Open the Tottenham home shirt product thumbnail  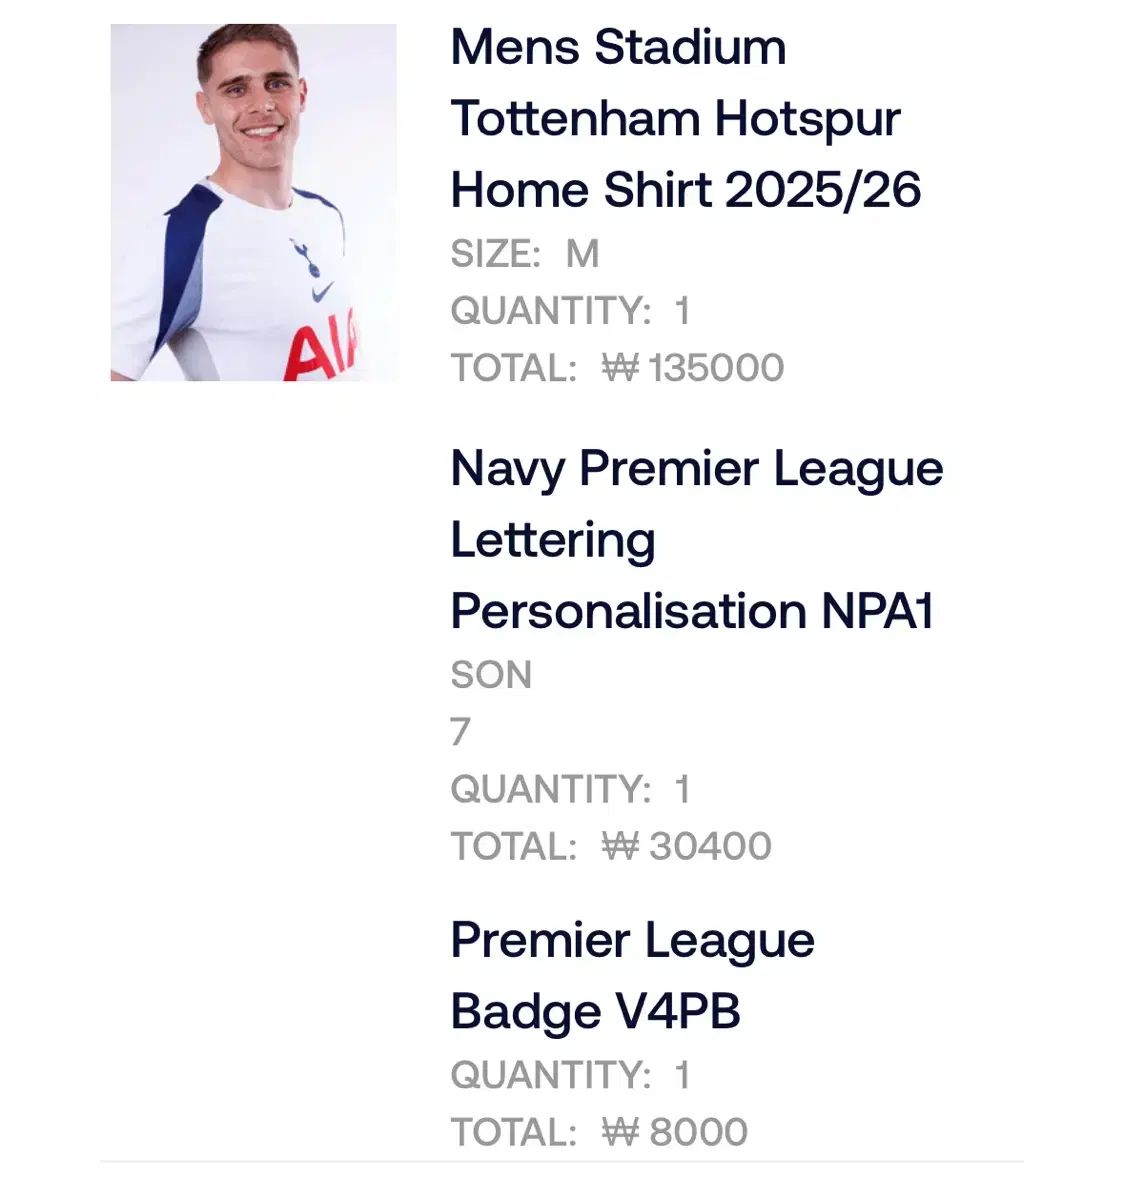253,202
